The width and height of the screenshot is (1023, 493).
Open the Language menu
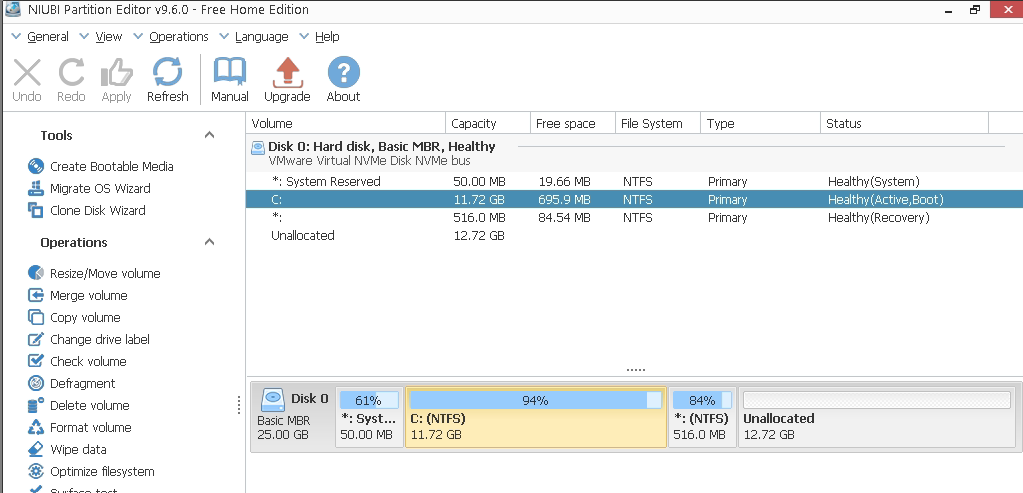[260, 37]
